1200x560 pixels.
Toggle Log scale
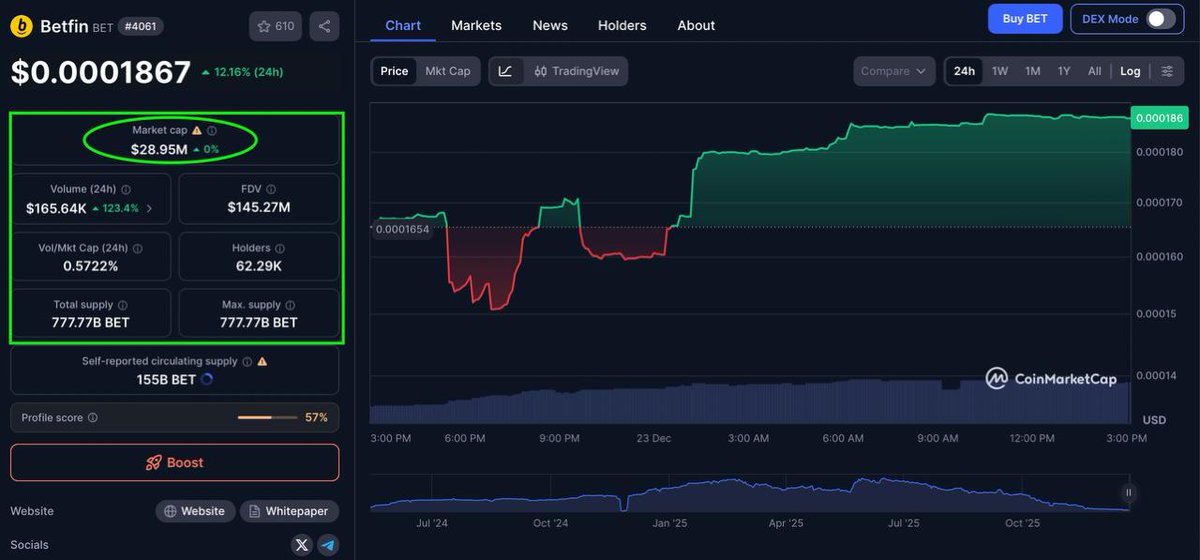[1130, 71]
